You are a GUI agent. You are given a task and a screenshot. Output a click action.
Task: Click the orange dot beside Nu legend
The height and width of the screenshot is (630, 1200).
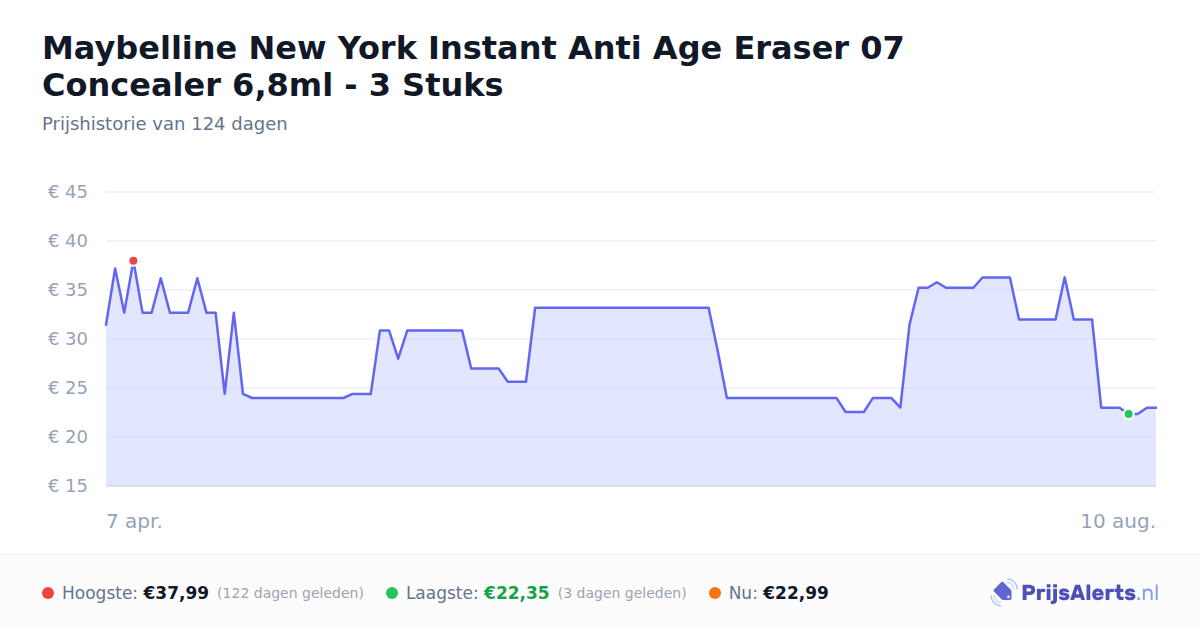[715, 593]
